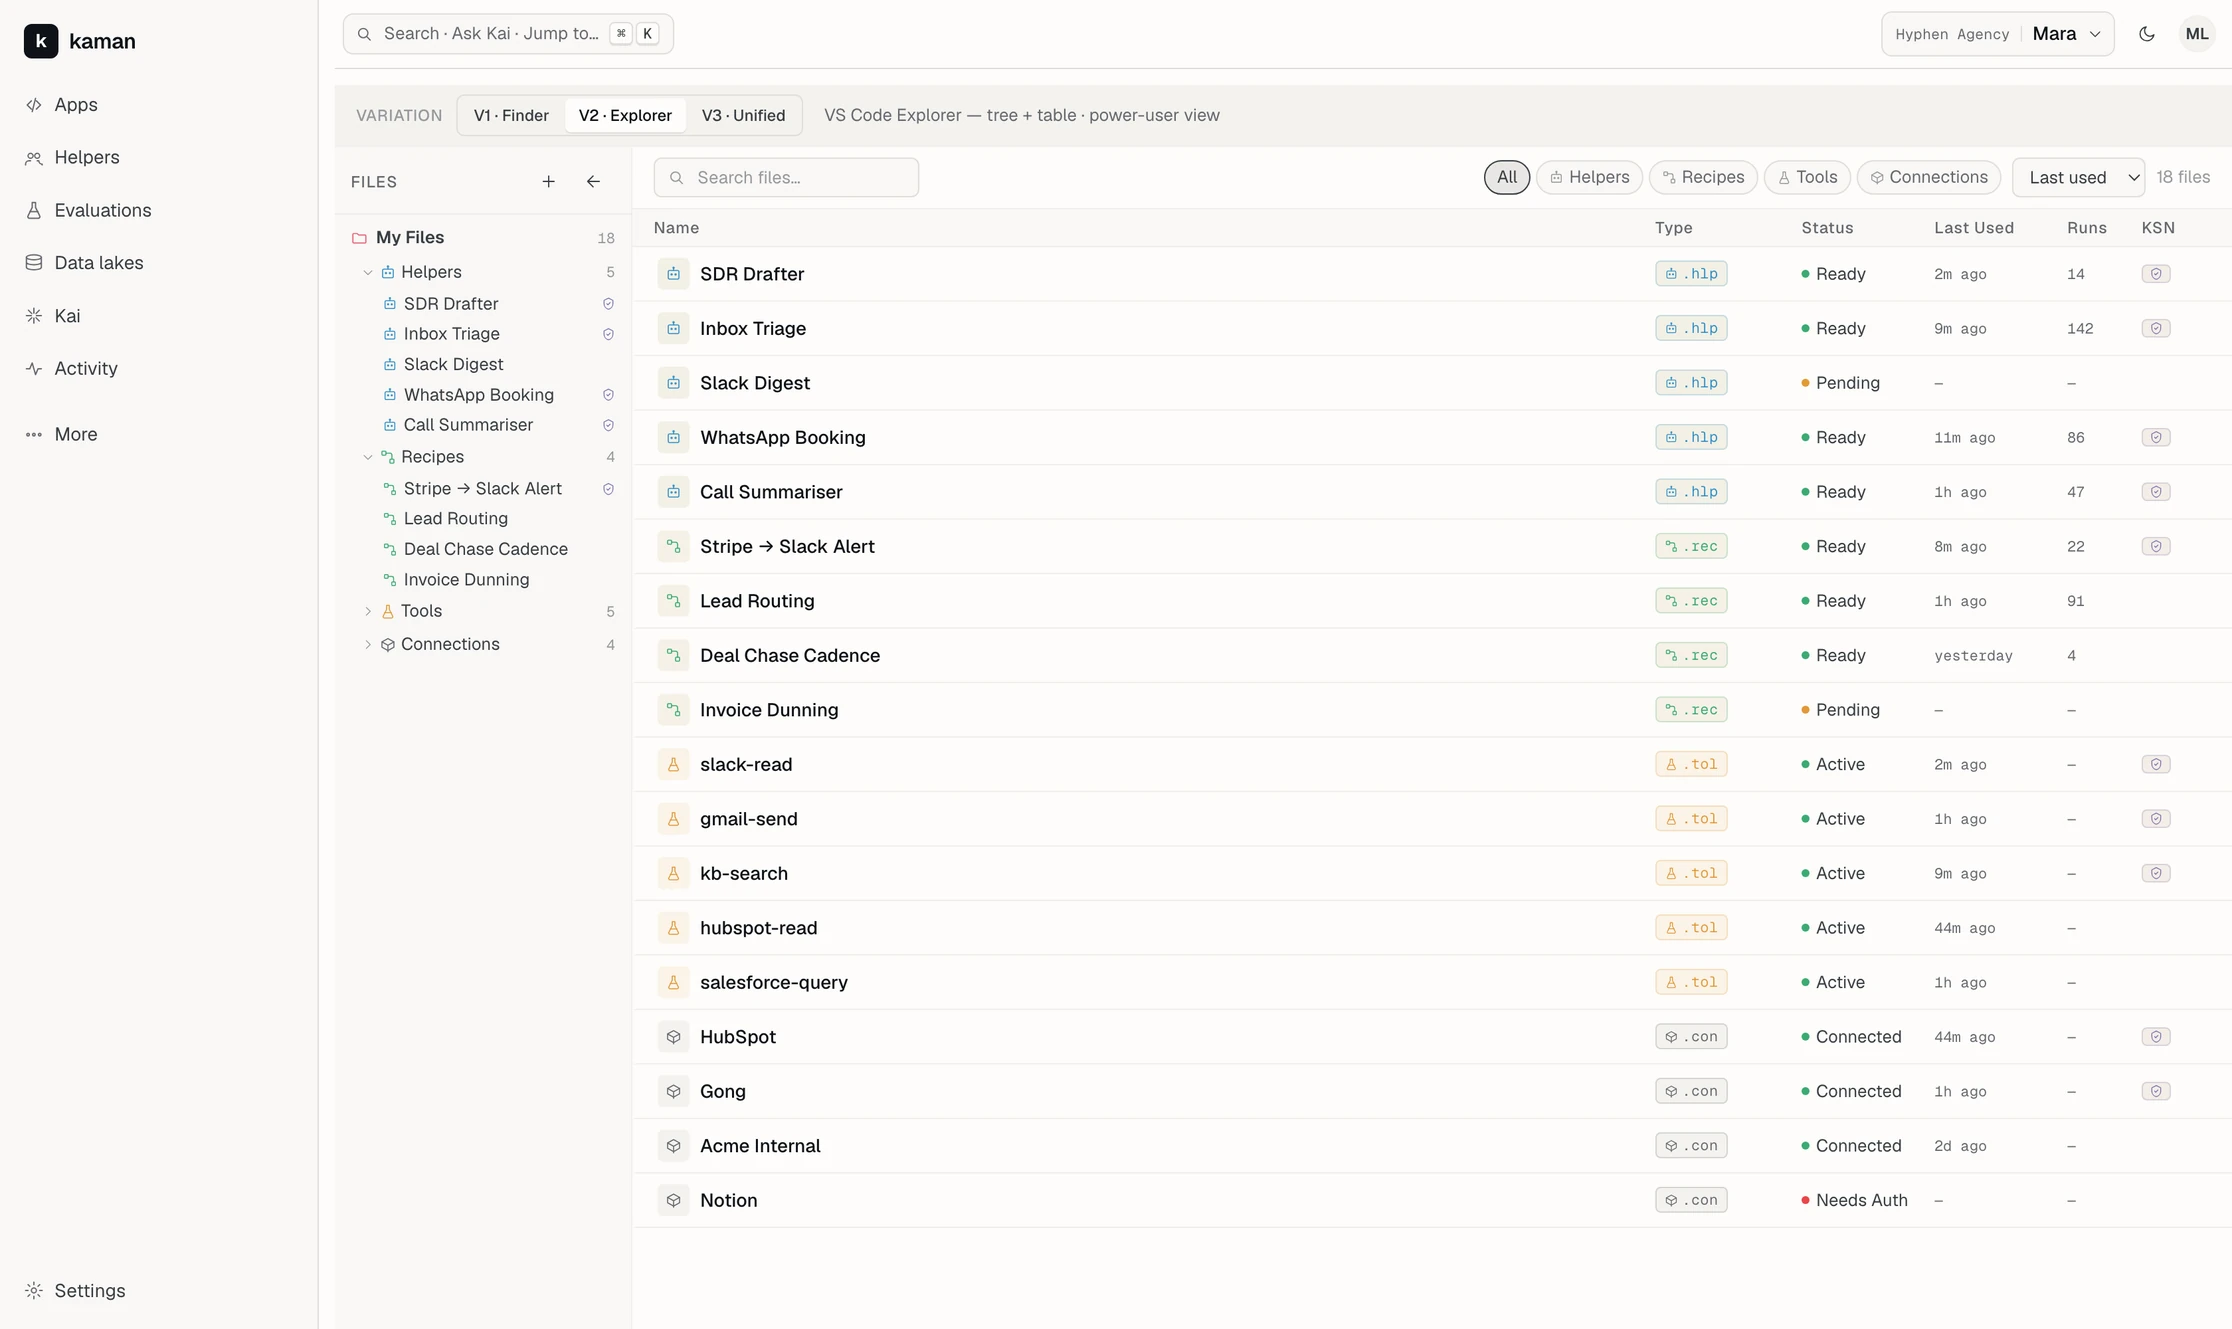Click the HubSpot connection cube icon
This screenshot has width=2232, height=1329.
coord(673,1037)
